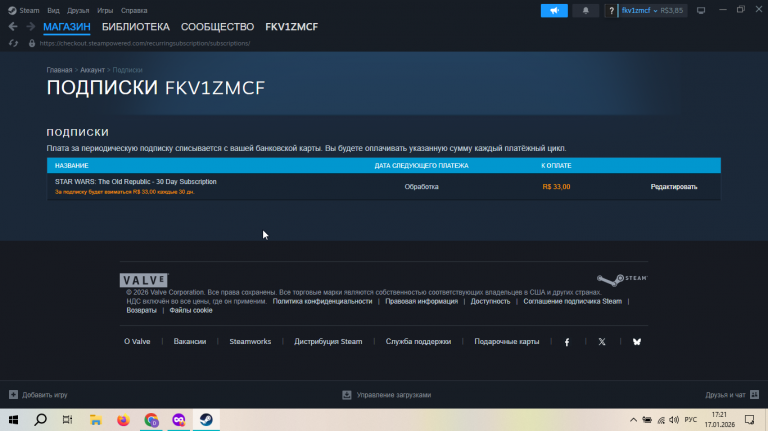Open volume control in tray
This screenshot has height=431, width=768.
[674, 420]
